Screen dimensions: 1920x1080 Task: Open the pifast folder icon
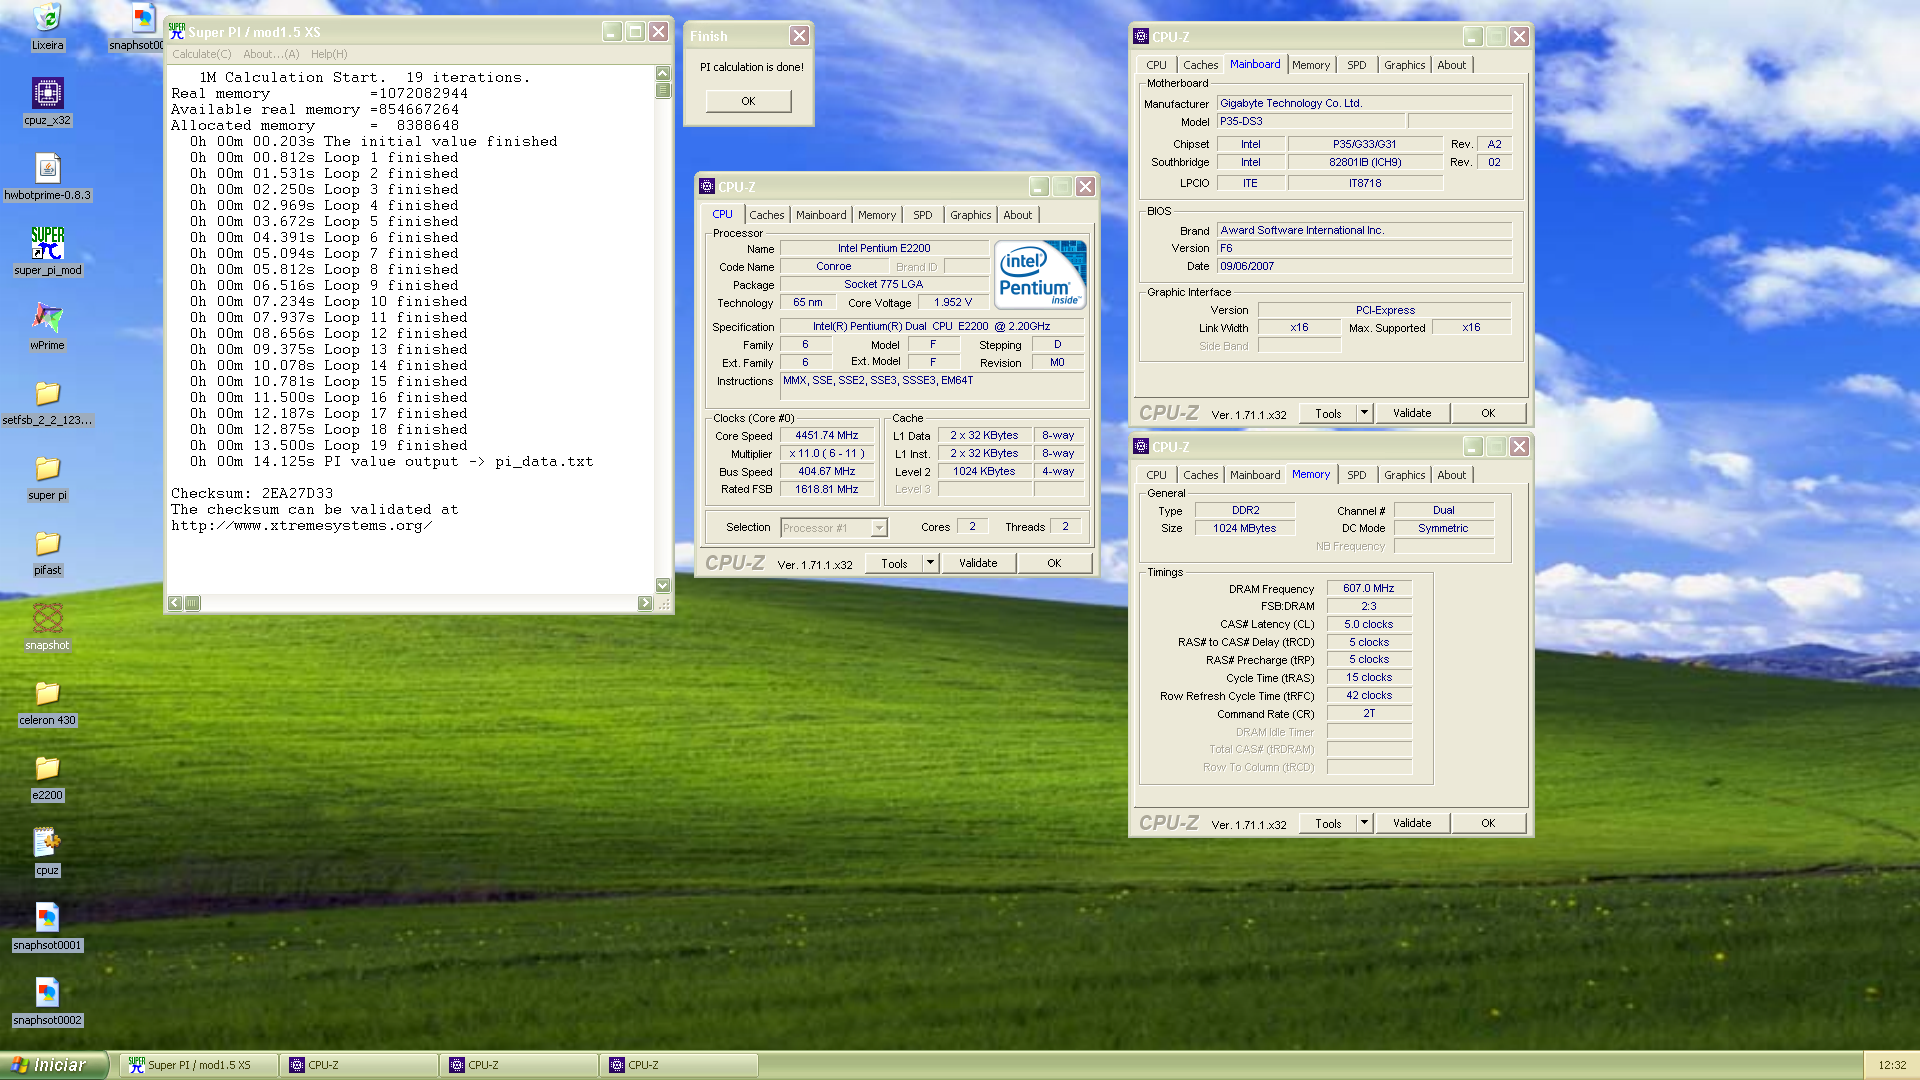click(x=47, y=552)
